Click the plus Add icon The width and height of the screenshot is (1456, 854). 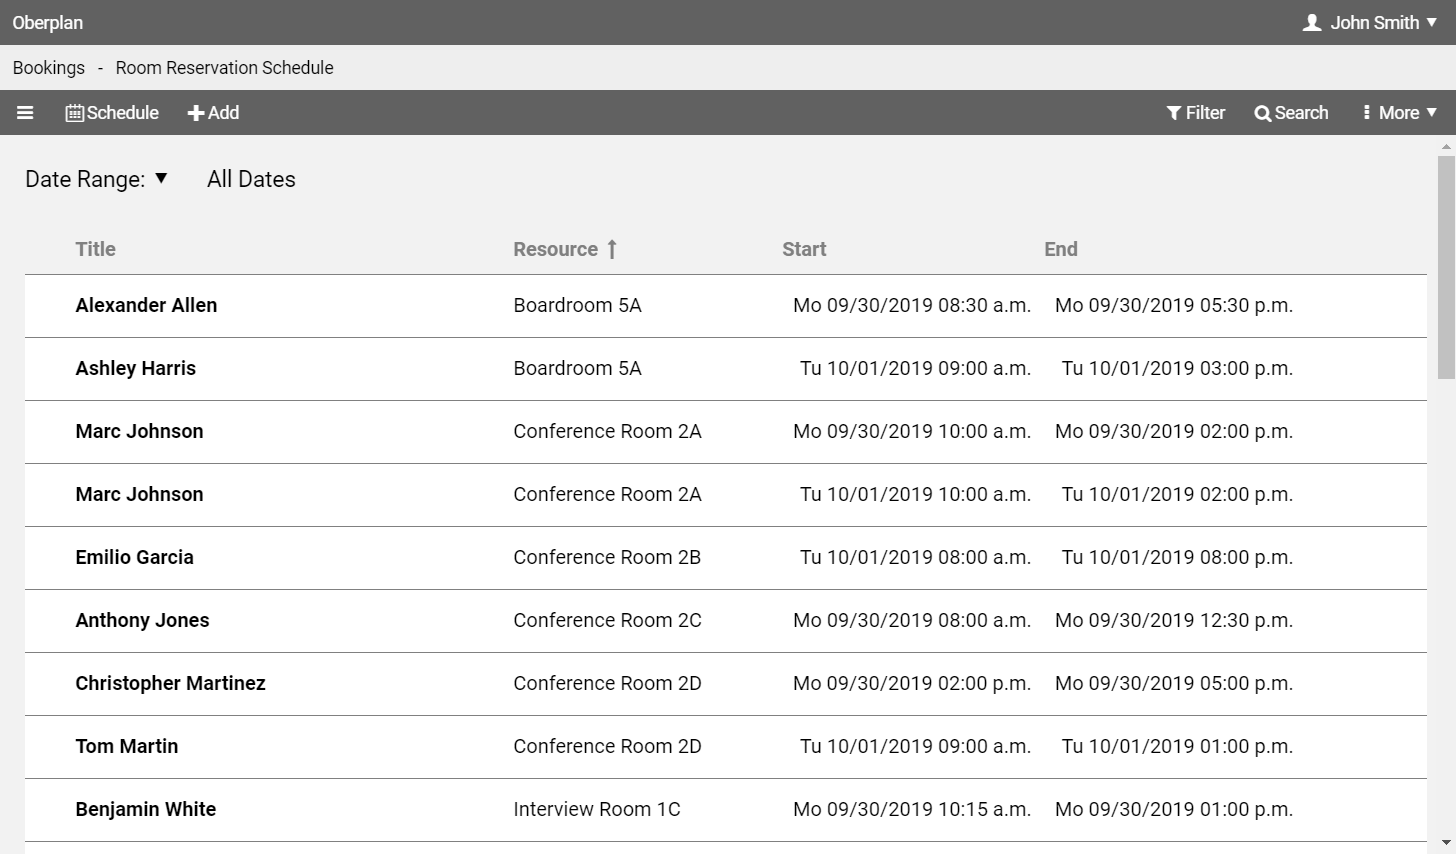(196, 113)
